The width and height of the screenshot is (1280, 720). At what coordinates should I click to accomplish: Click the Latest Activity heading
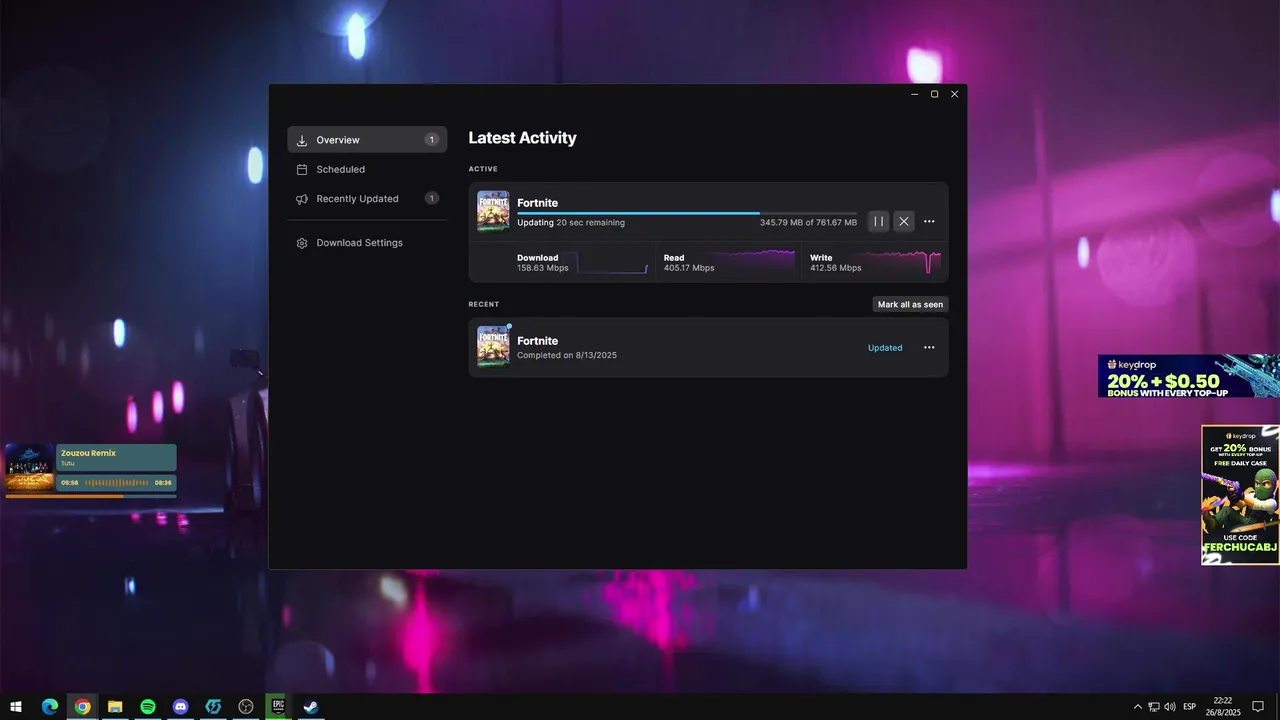(x=522, y=138)
